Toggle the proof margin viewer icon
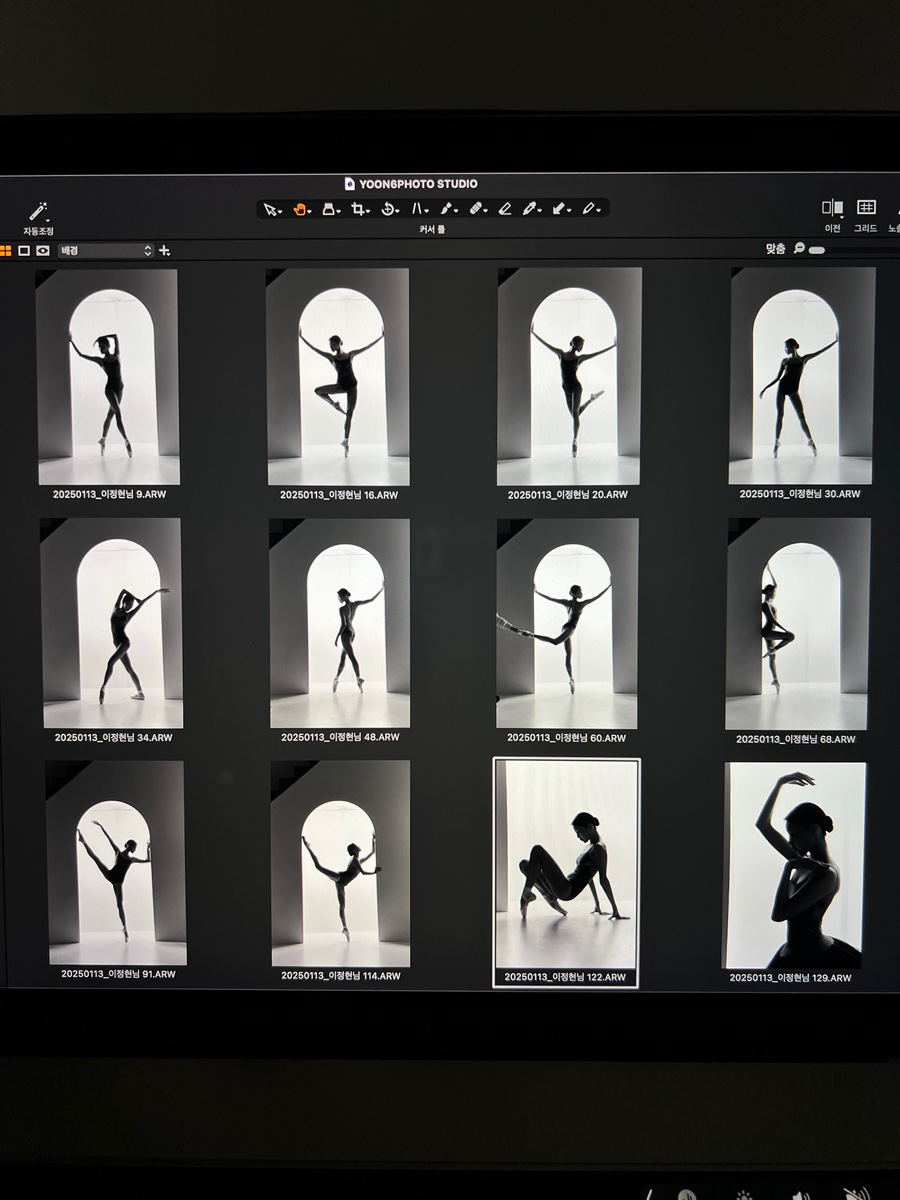Image resolution: width=900 pixels, height=1200 pixels. [x=42, y=250]
